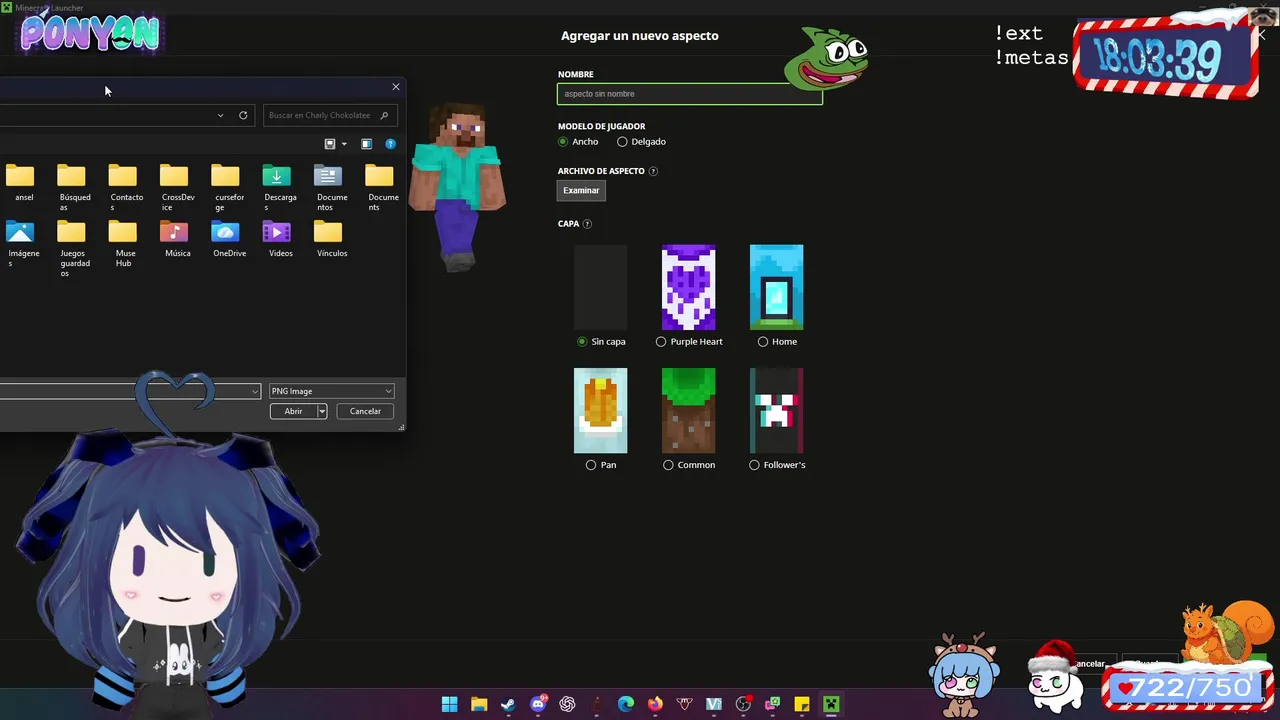Close the file open dialog
The width and height of the screenshot is (1280, 720).
point(396,87)
